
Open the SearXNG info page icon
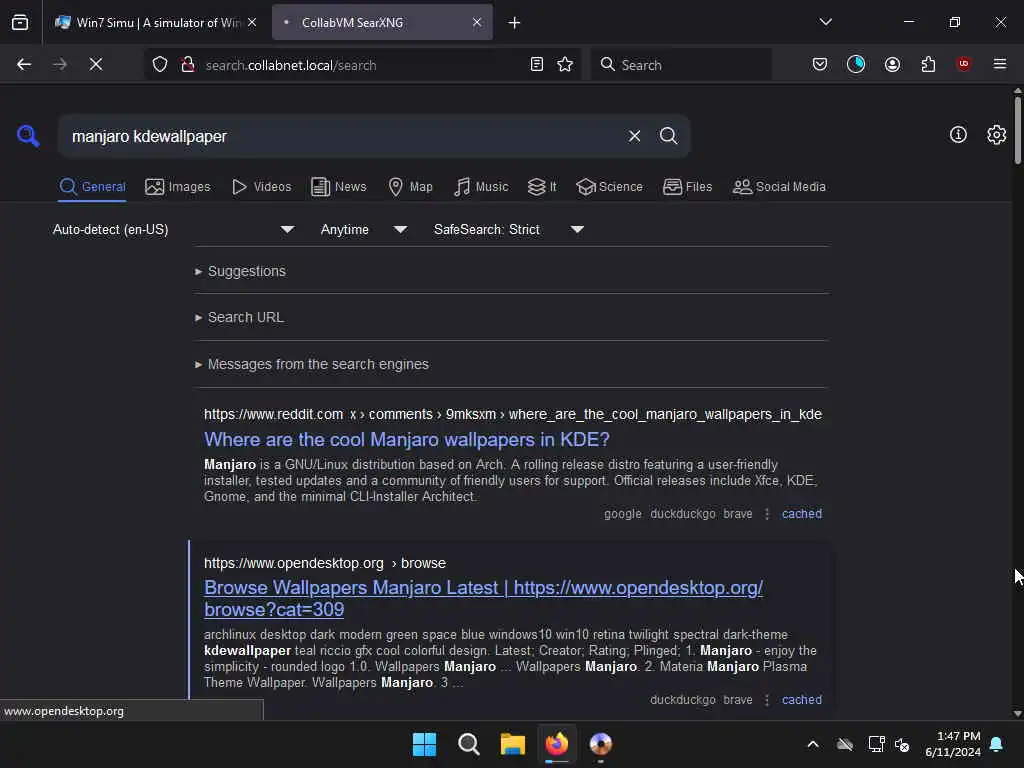(x=958, y=135)
